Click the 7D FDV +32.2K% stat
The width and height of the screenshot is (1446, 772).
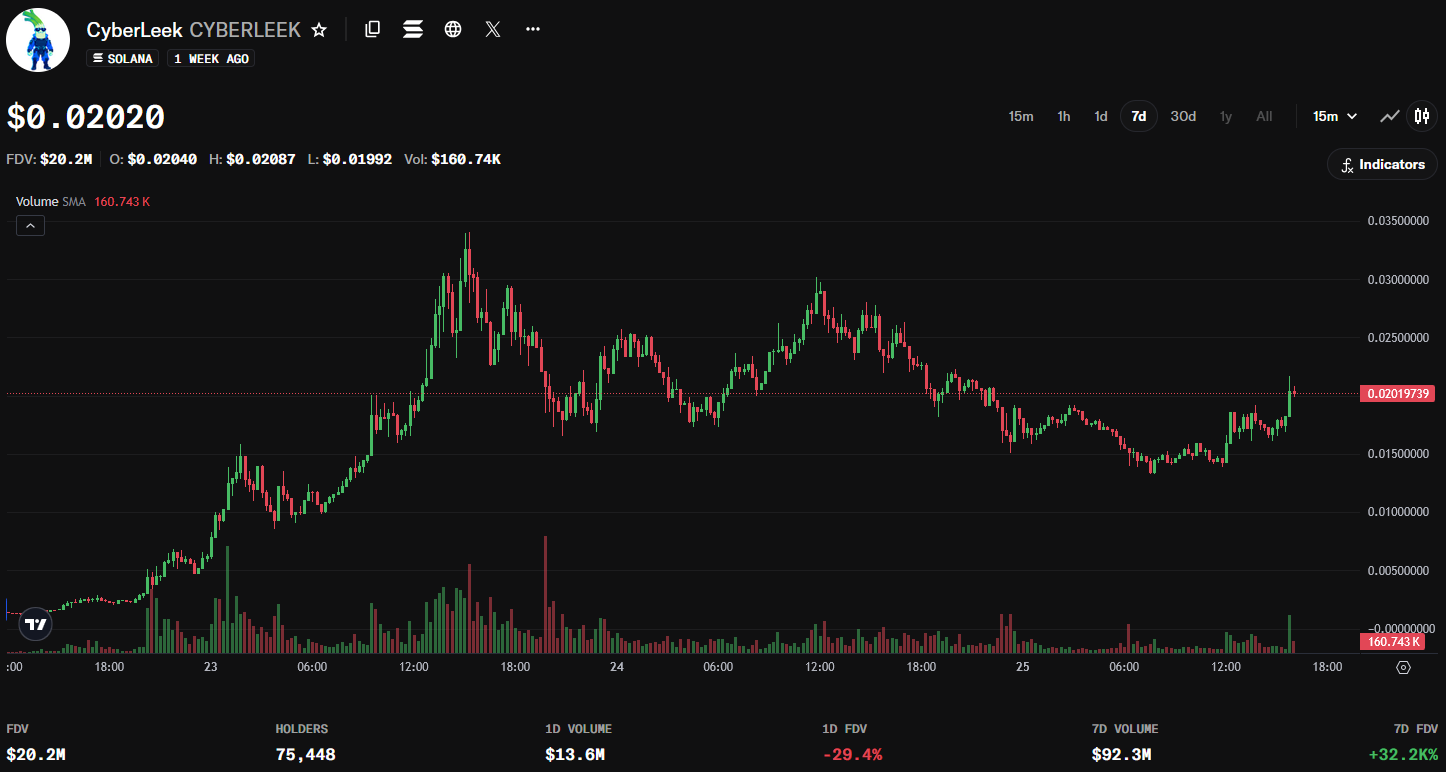click(1404, 742)
